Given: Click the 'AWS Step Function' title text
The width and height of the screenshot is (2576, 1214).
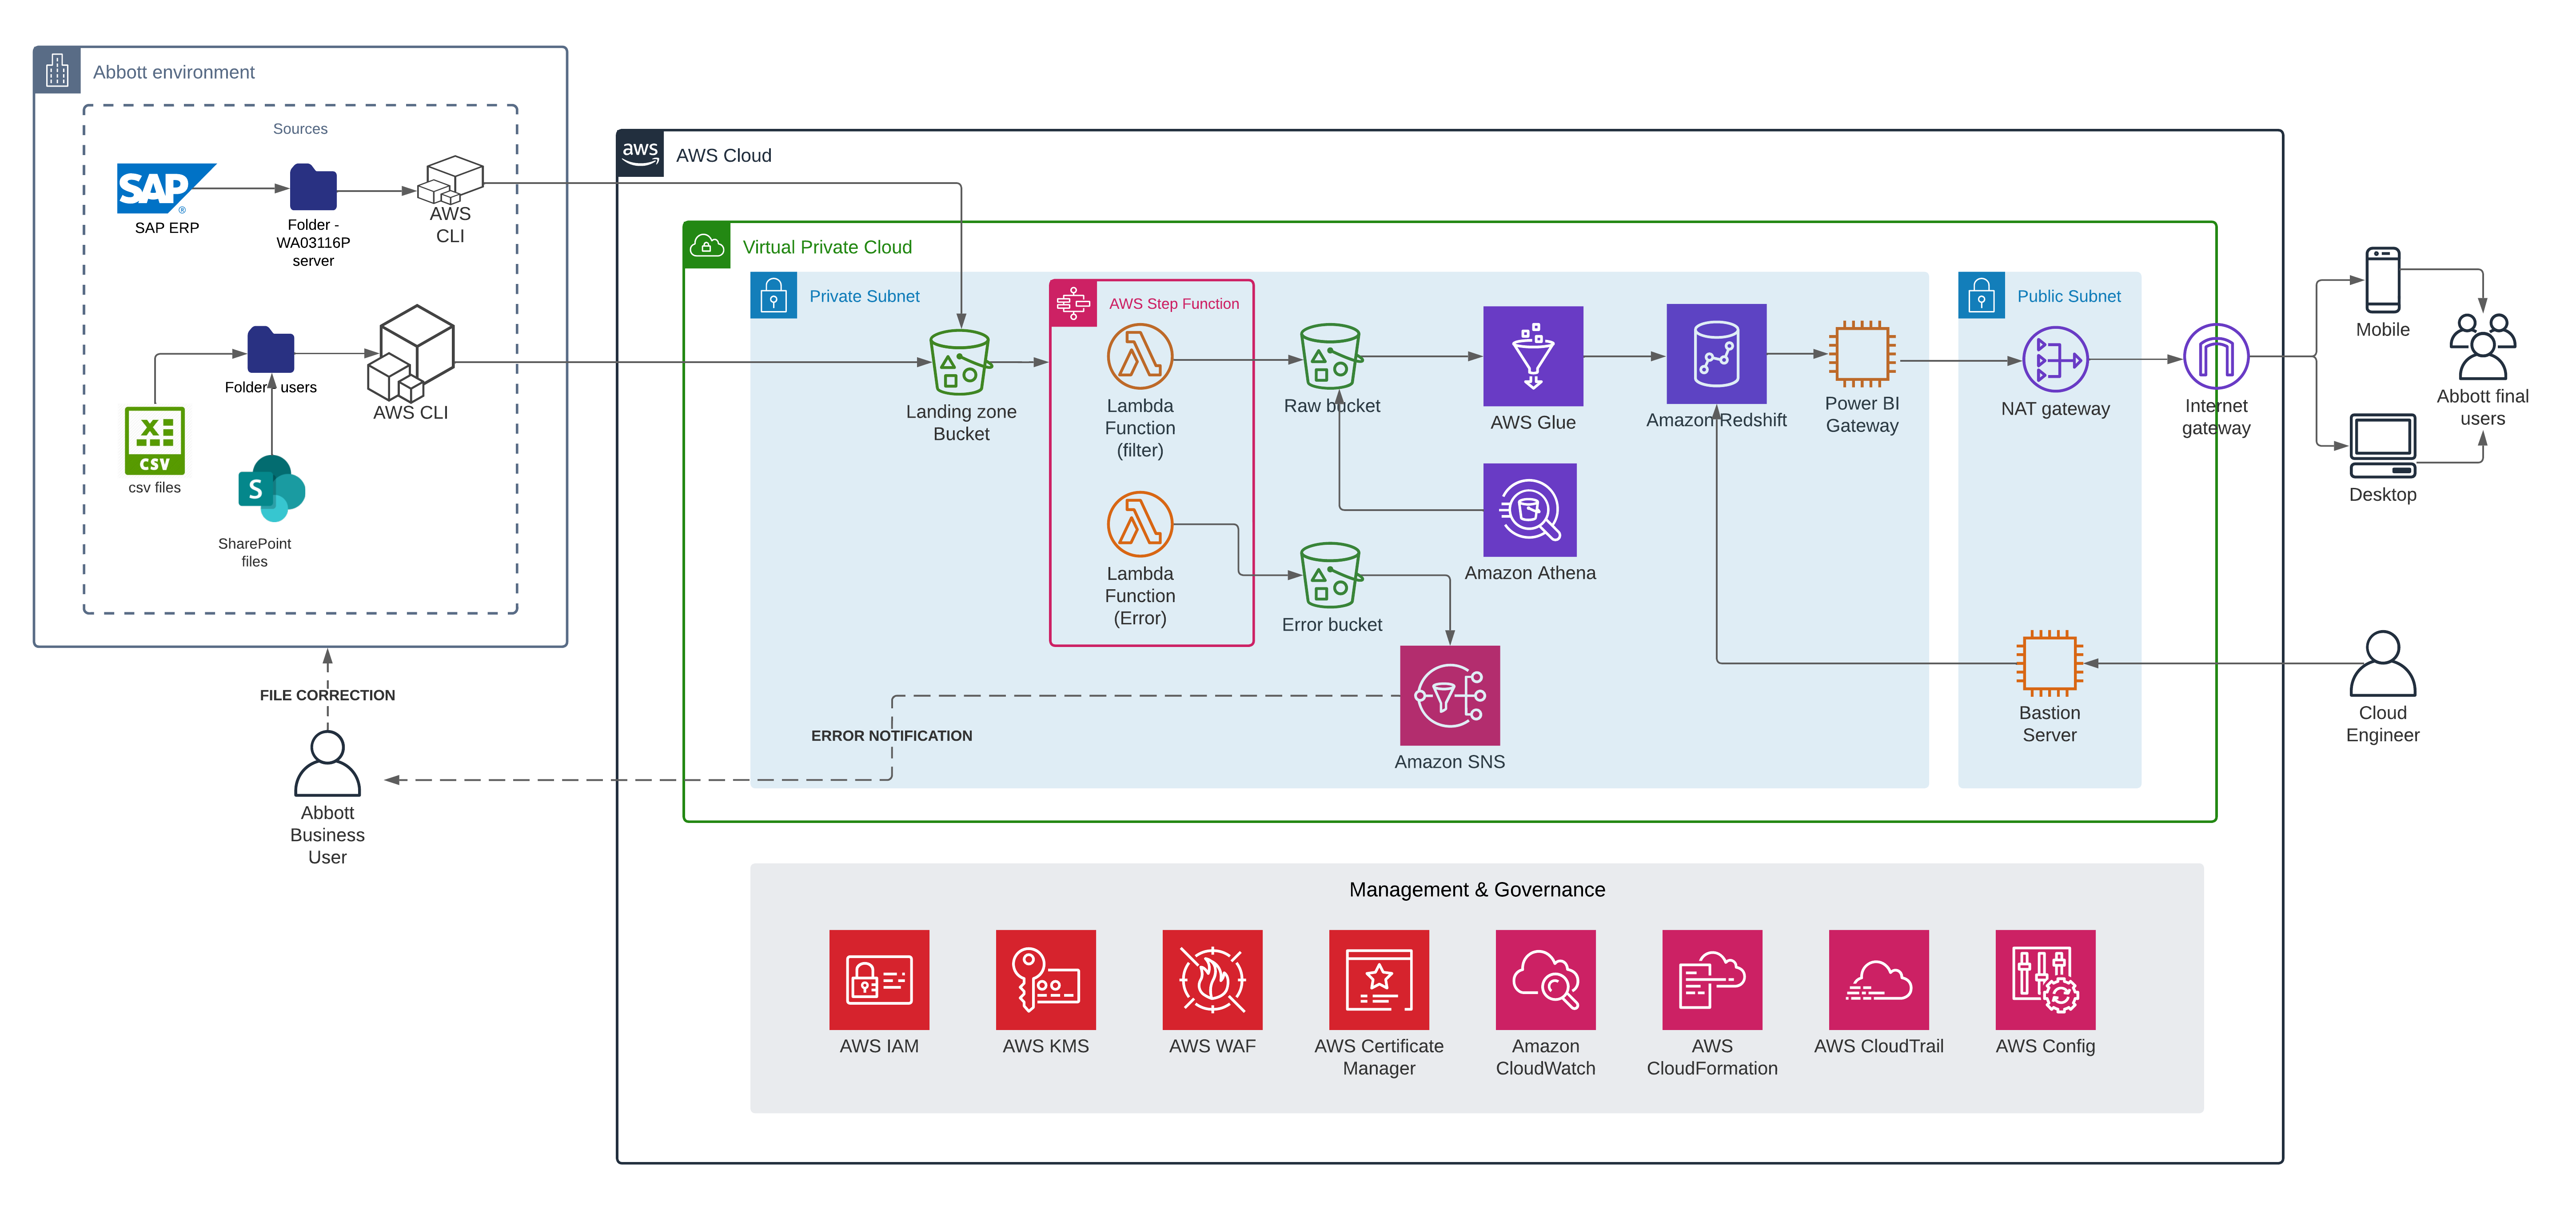Looking at the screenshot, I should tap(1174, 304).
